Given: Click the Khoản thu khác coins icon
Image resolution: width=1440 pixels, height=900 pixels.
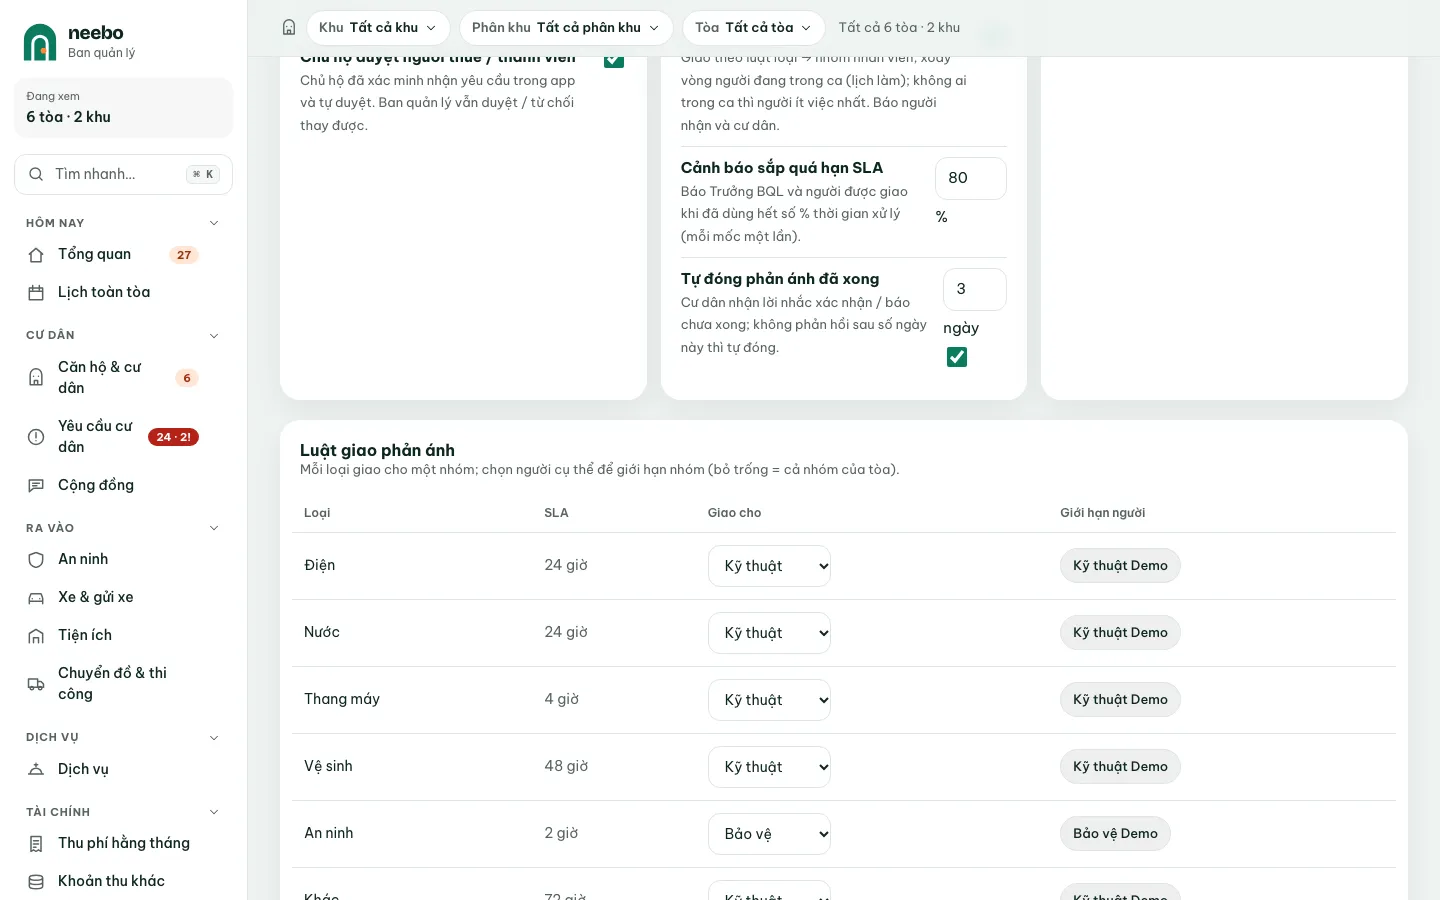Looking at the screenshot, I should 36,882.
